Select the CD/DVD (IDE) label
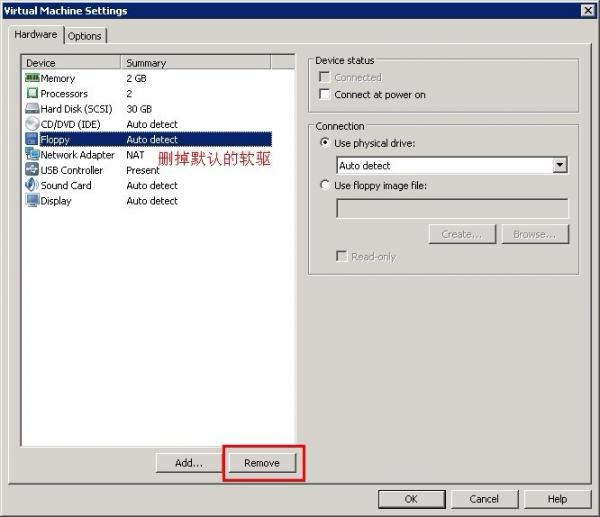Screen dimensions: 600x517 point(70,124)
